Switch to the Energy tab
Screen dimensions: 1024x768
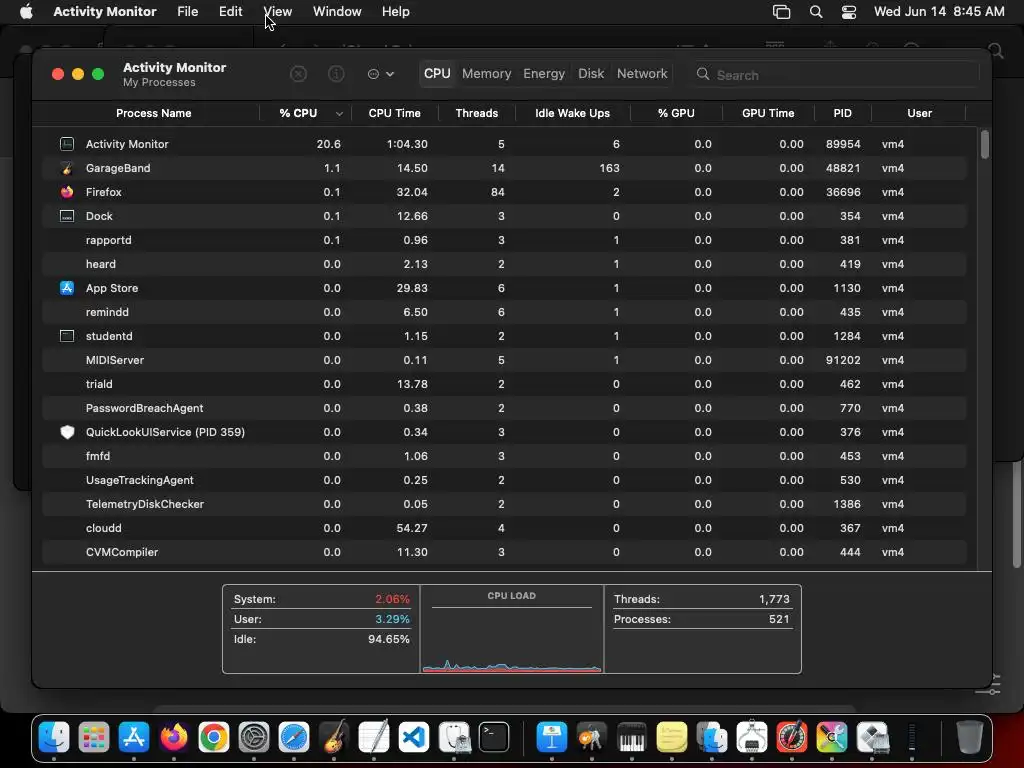543,74
